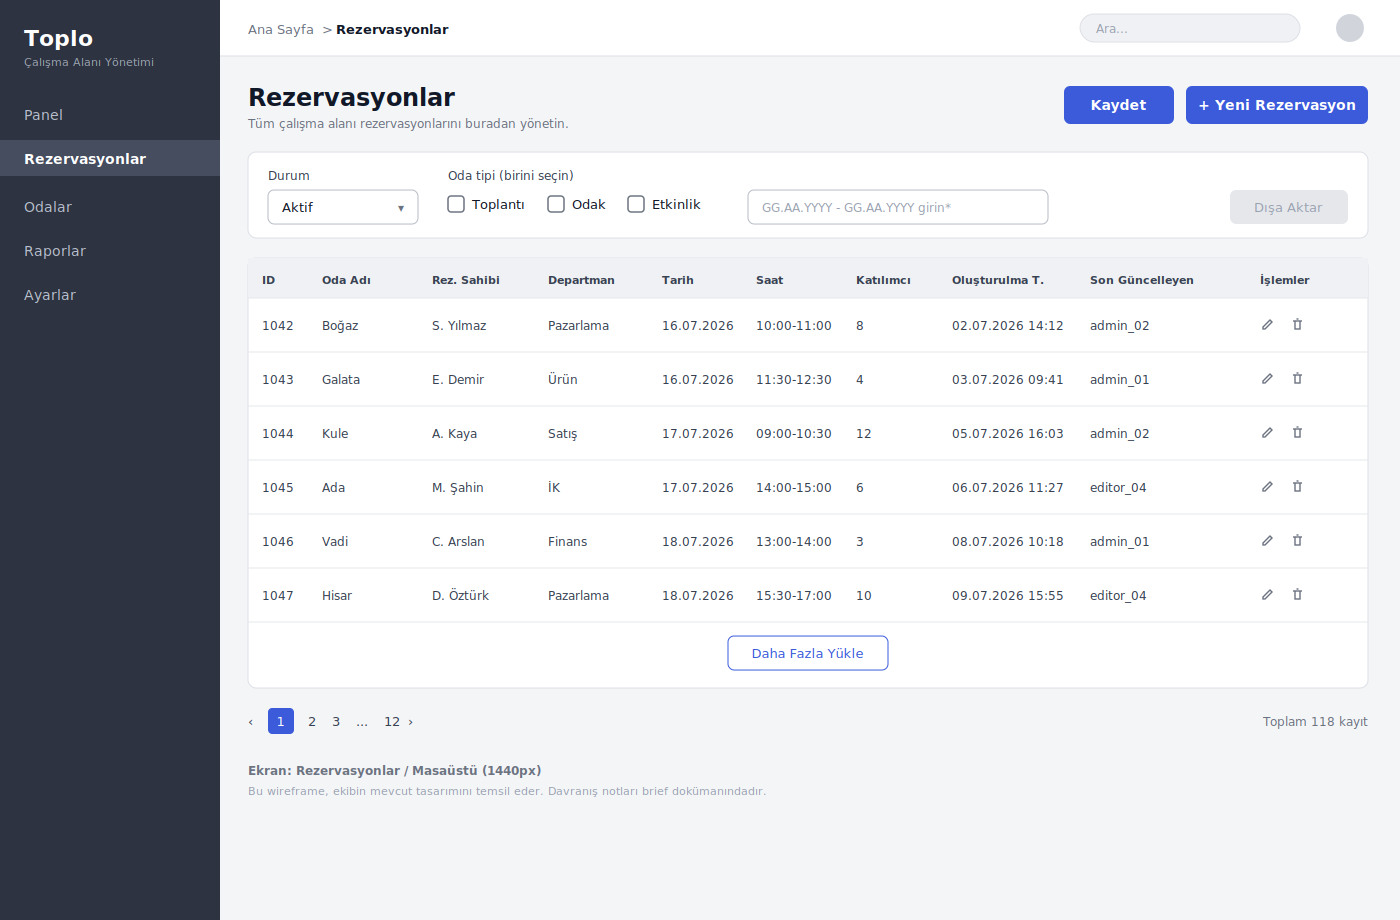Select the S. Yılmaz cell

459,326
